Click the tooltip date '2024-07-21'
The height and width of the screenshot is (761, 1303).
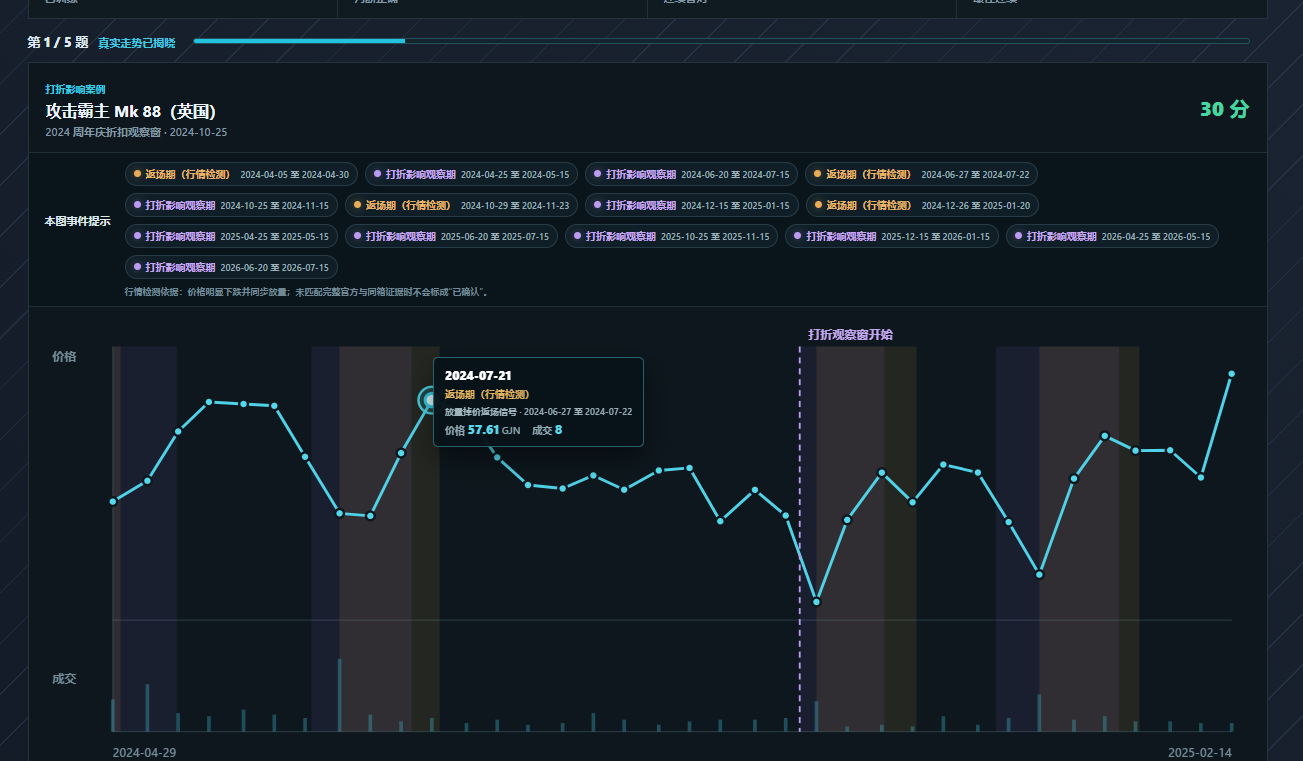pyautogui.click(x=478, y=375)
